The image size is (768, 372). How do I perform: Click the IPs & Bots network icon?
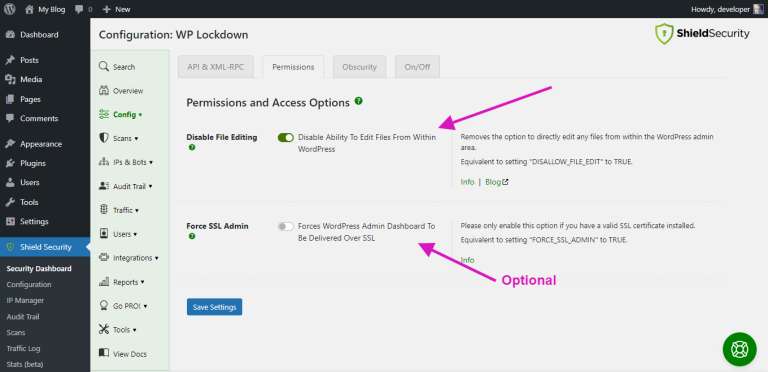tap(103, 162)
